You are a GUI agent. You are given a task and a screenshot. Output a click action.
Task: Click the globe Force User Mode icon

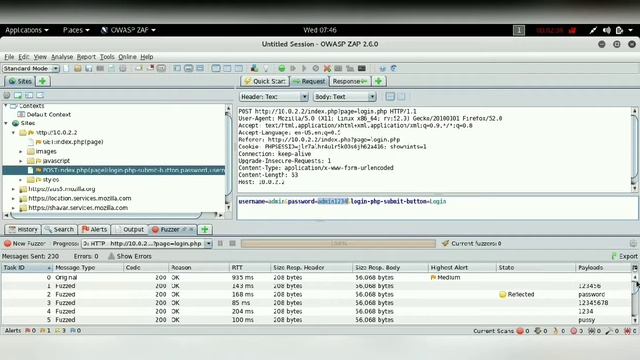click(393, 69)
